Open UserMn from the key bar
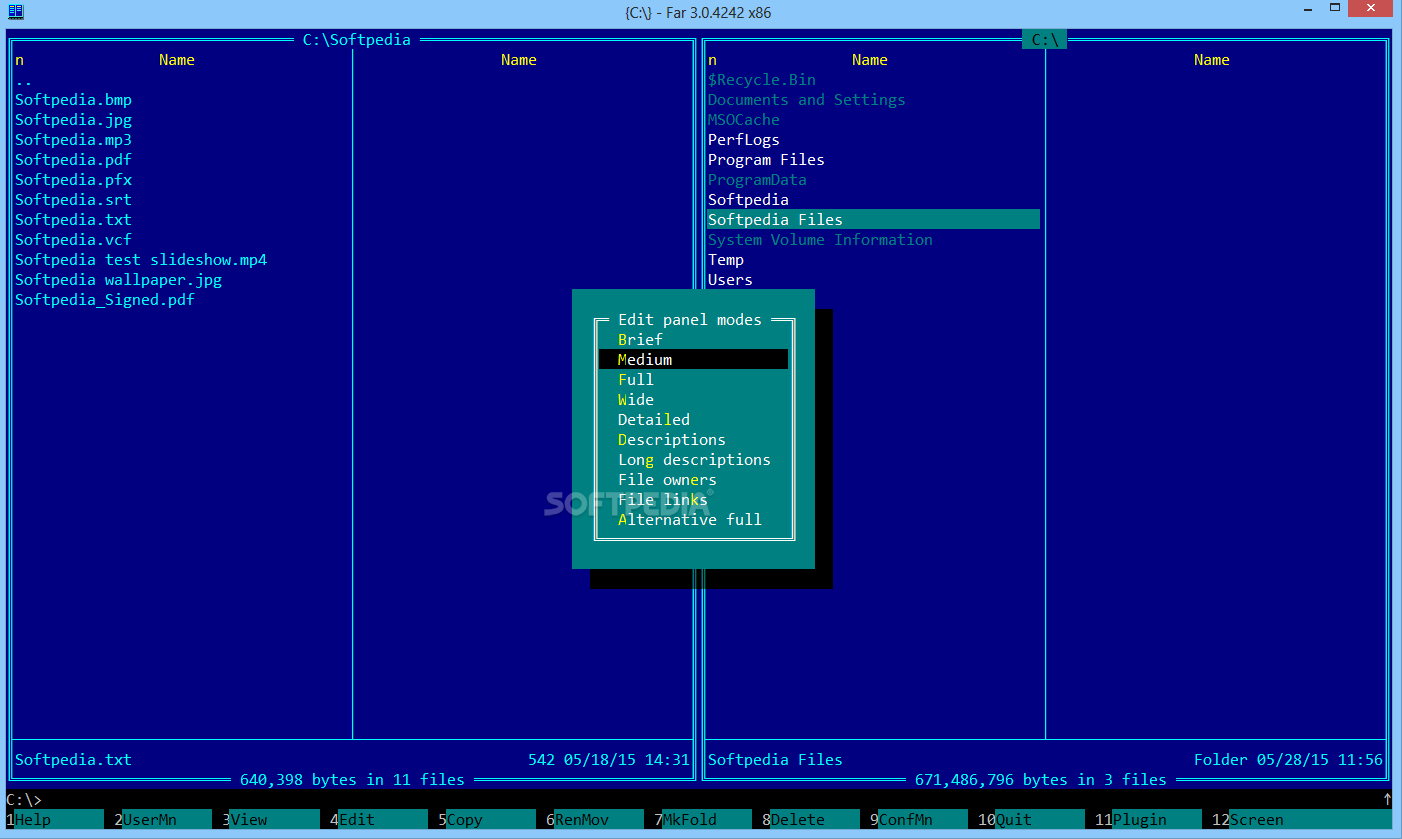 pyautogui.click(x=162, y=820)
